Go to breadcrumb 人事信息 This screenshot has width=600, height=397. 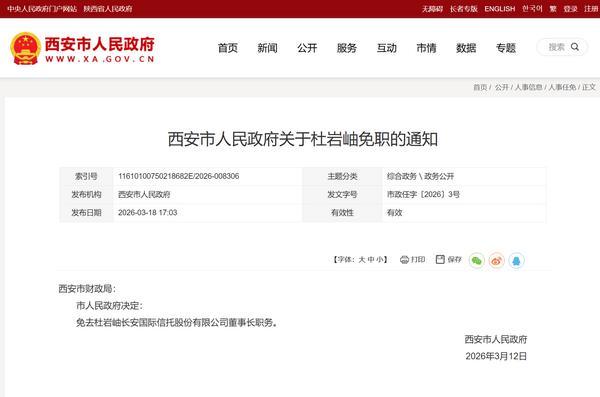pos(529,87)
